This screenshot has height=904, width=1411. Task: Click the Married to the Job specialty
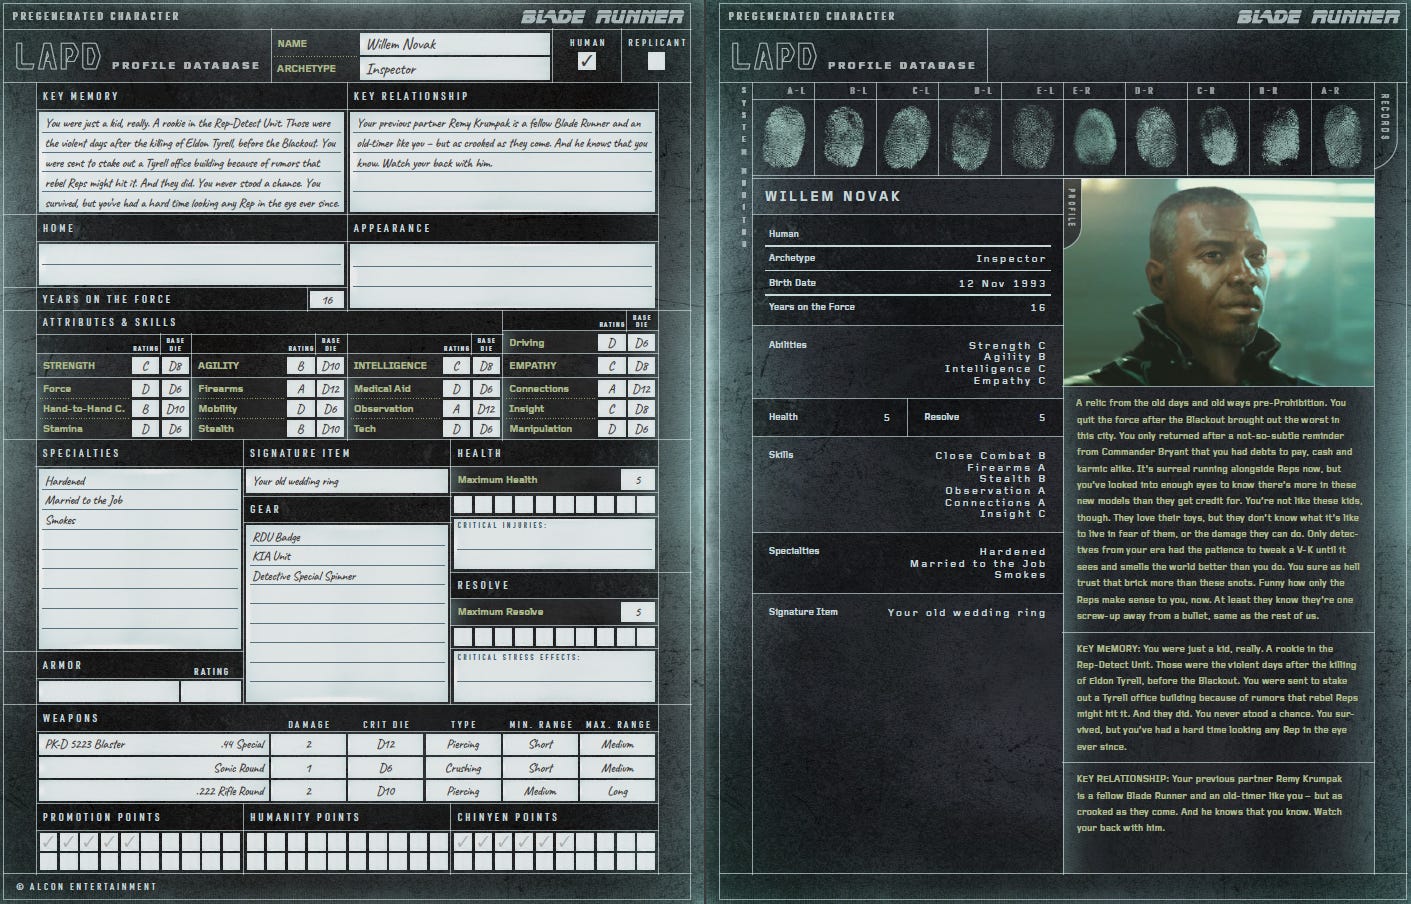(140, 500)
